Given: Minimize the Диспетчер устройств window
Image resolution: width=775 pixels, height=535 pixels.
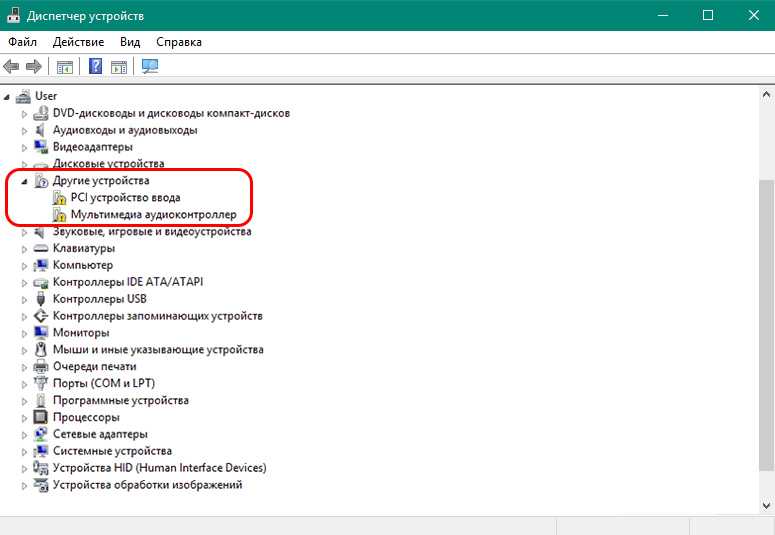Looking at the screenshot, I should pyautogui.click(x=662, y=15).
